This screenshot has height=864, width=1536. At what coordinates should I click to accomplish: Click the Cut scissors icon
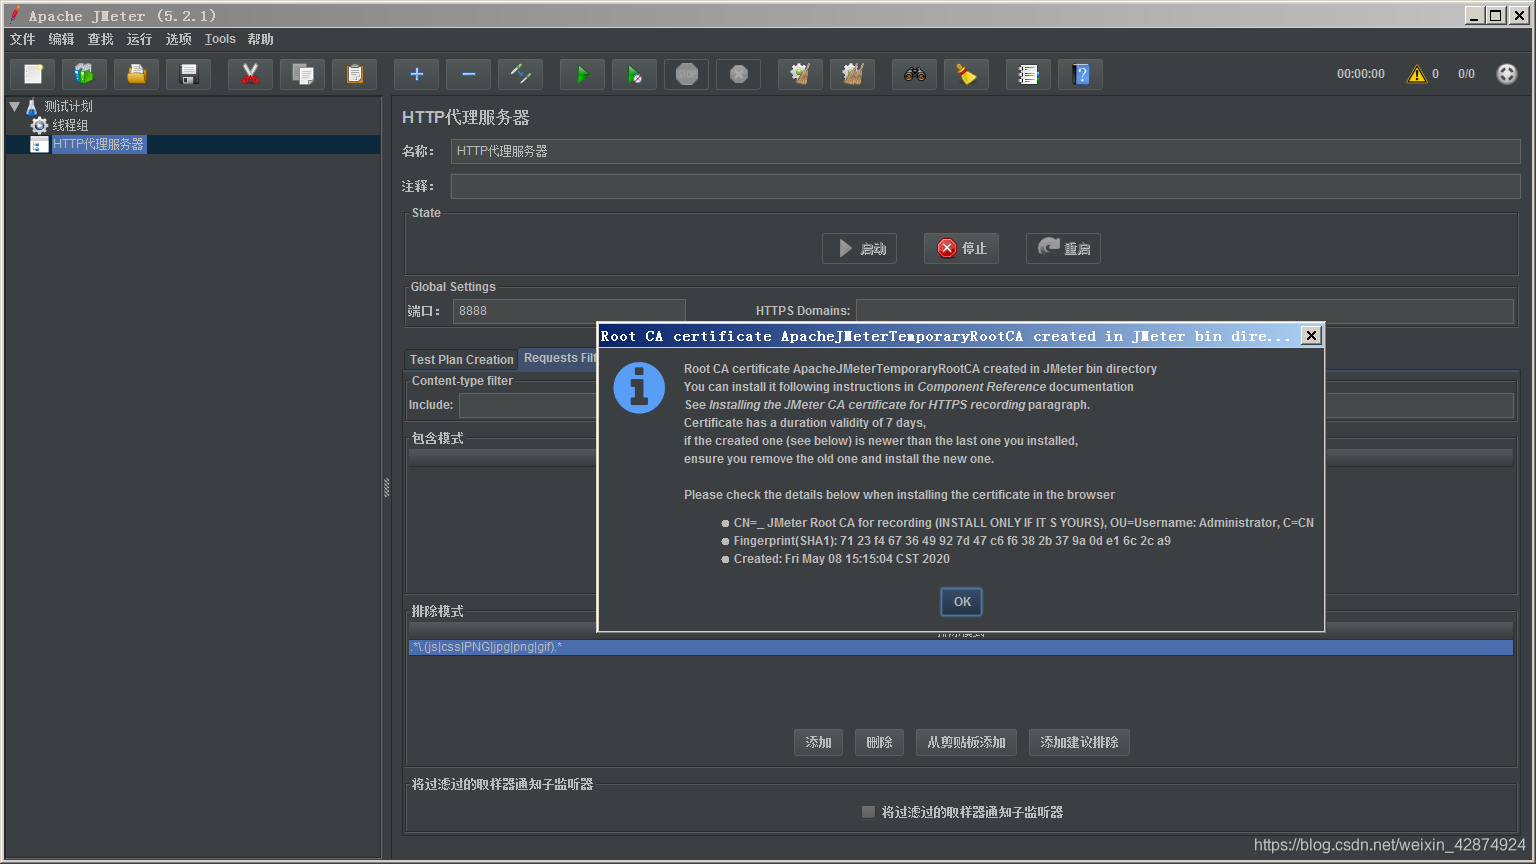251,74
